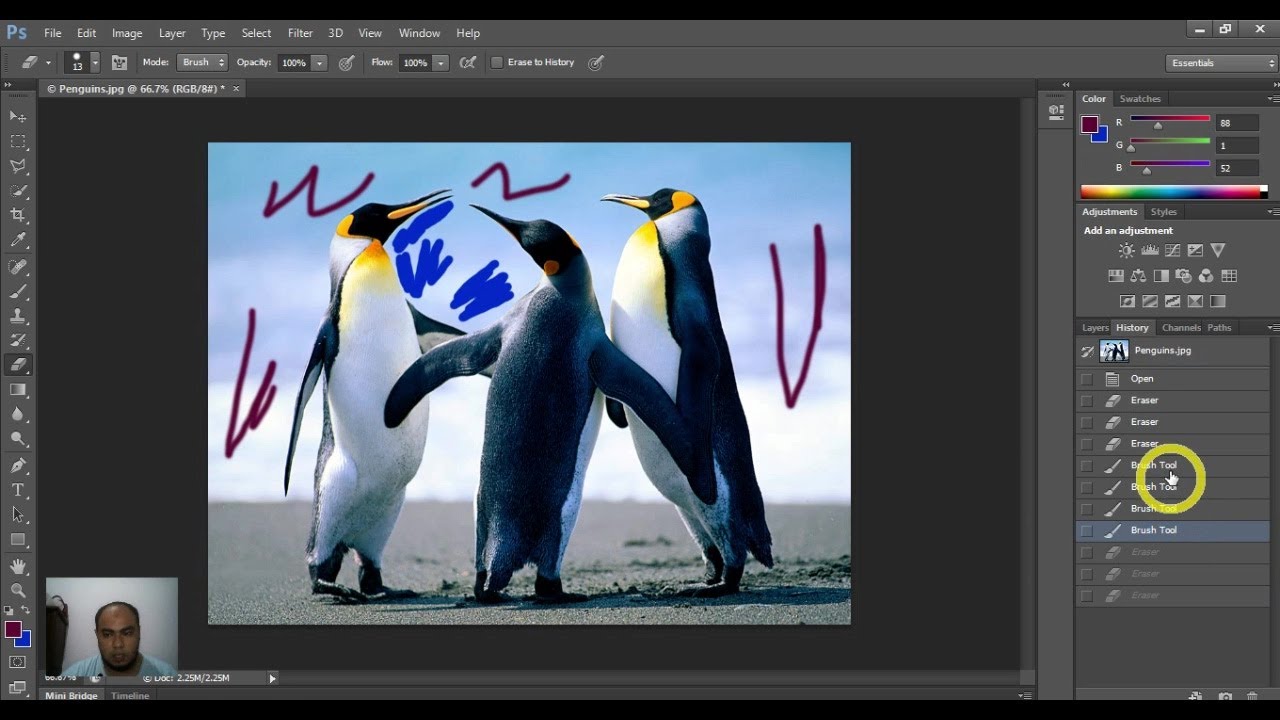
Task: Select the Crop tool
Action: click(18, 216)
